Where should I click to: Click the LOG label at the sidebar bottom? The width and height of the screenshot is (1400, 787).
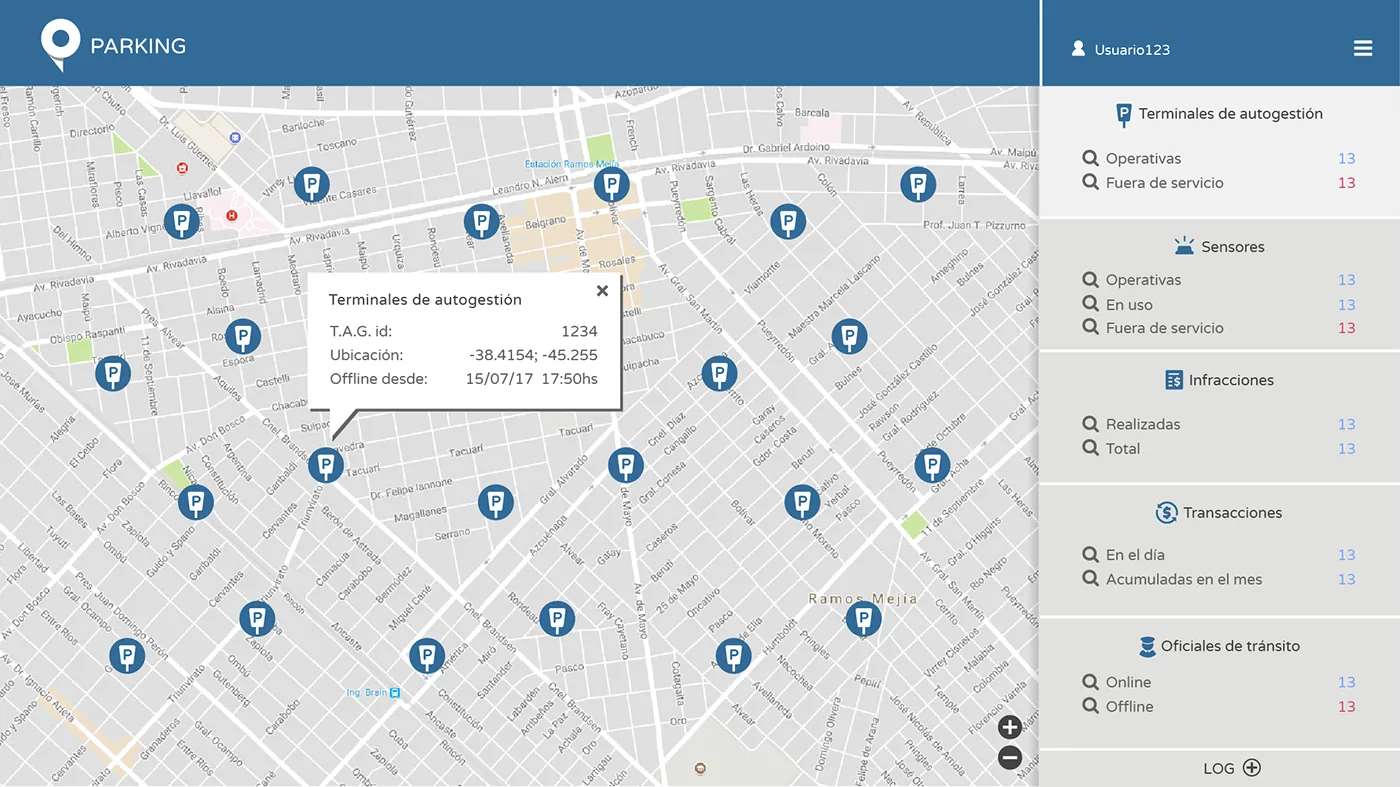pos(1219,768)
